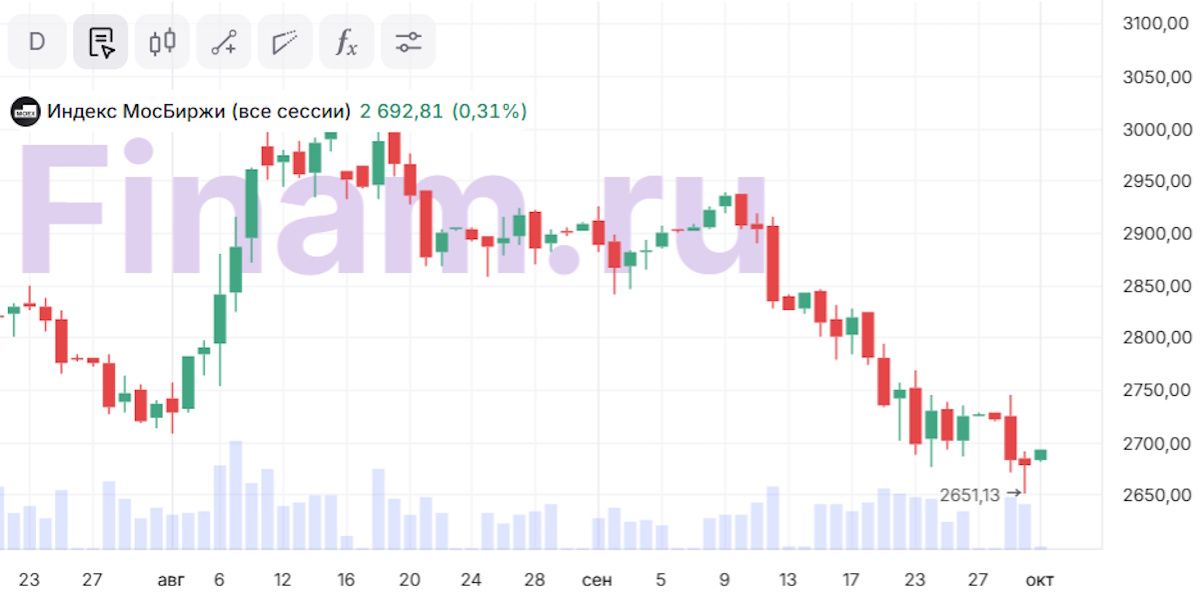Select the авг month label on timeline
Viewport: 1200px width, 600px height.
click(172, 580)
